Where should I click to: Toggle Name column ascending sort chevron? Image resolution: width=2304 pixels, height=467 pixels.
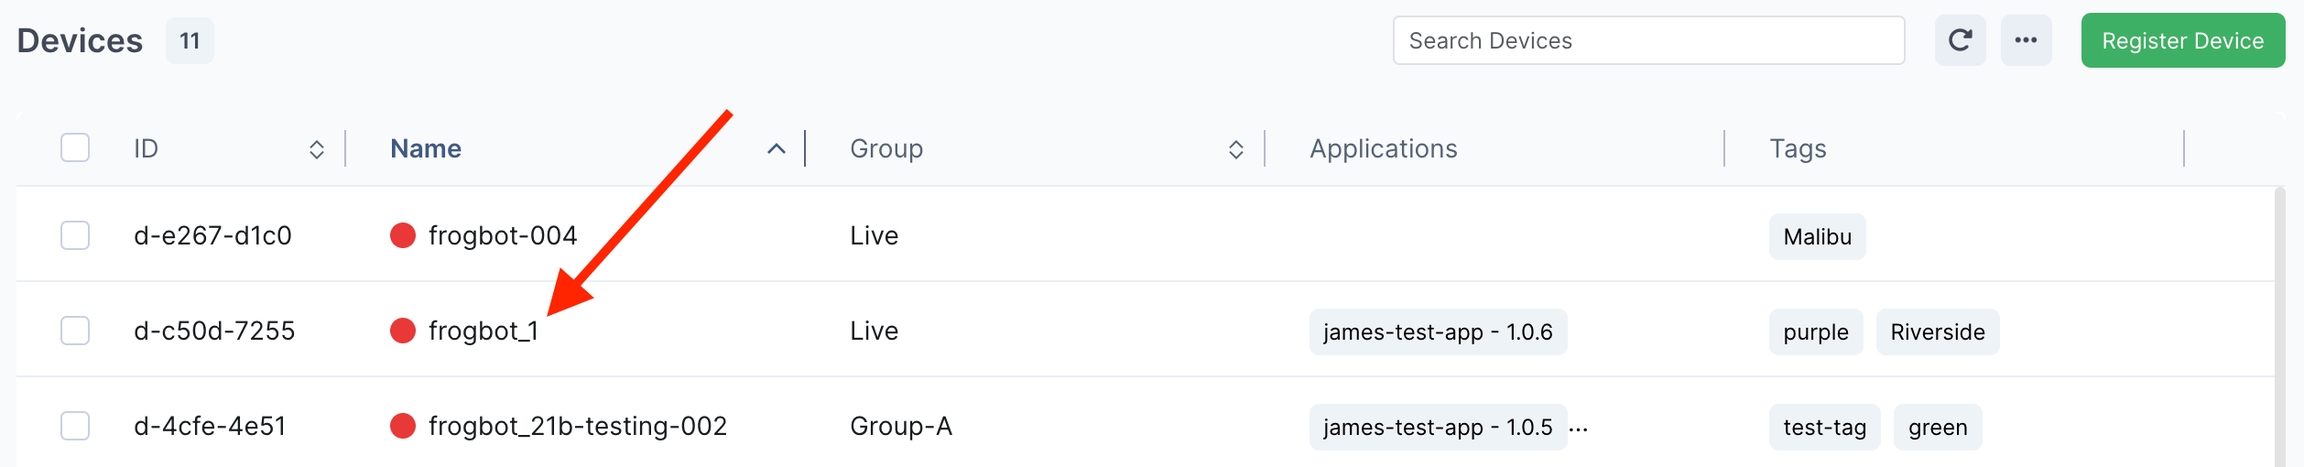776,149
